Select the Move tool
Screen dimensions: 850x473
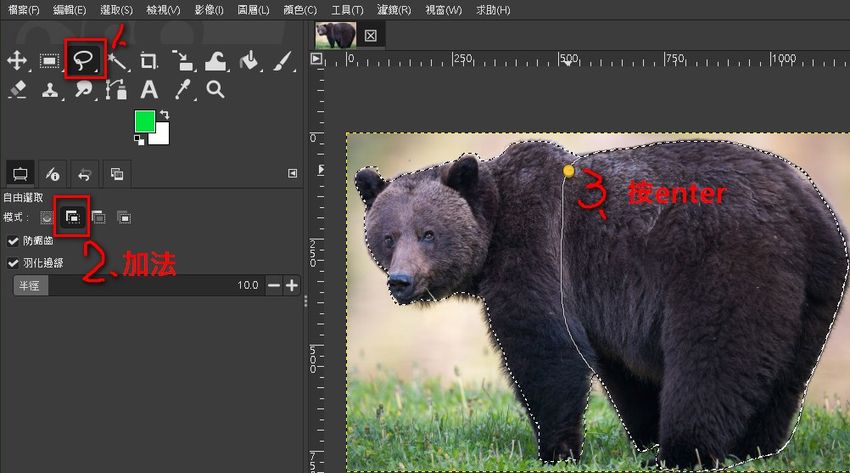(17, 61)
